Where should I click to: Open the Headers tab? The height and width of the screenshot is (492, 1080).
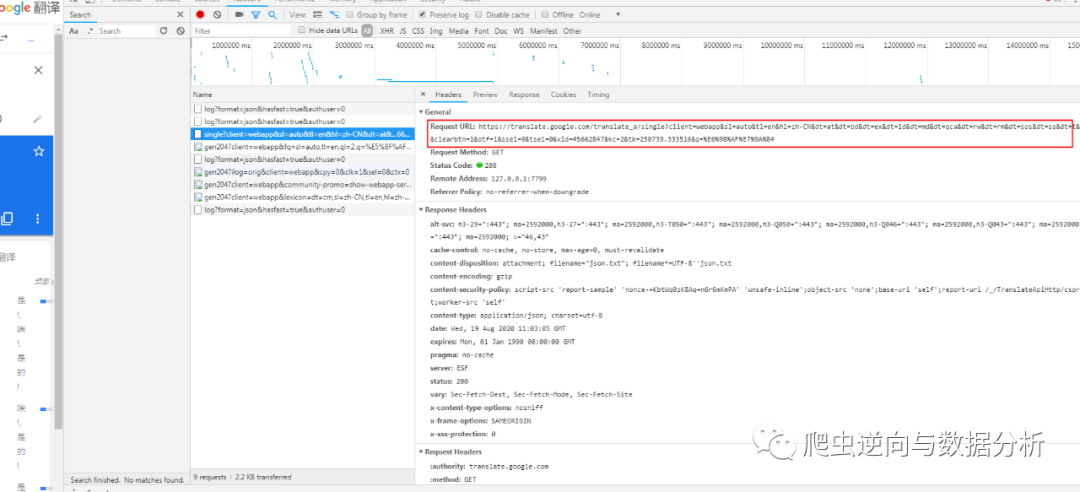coord(448,94)
